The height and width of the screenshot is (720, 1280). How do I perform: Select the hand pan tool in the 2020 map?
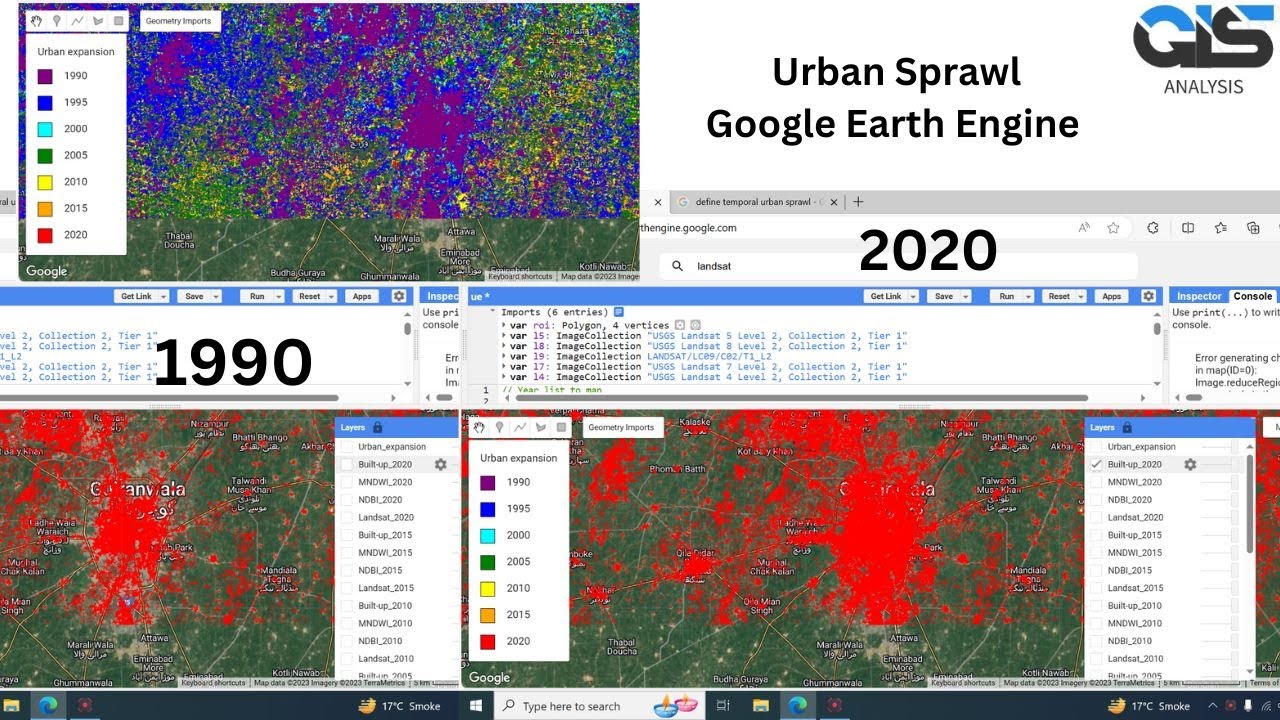tap(479, 427)
